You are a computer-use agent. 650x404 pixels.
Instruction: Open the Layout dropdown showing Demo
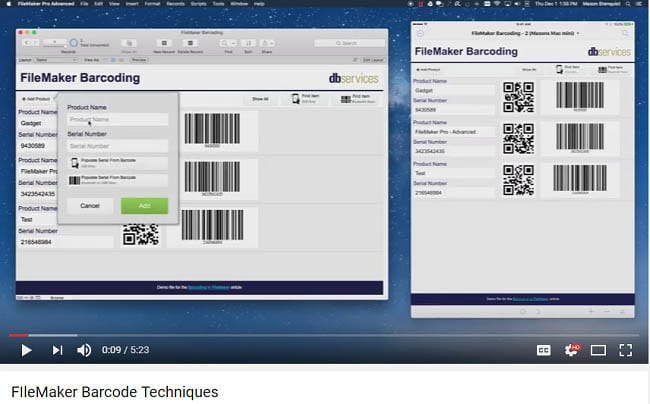[x=56, y=60]
